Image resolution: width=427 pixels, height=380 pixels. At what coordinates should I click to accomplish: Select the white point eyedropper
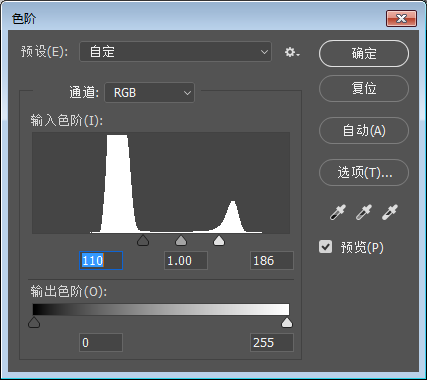[x=390, y=213]
